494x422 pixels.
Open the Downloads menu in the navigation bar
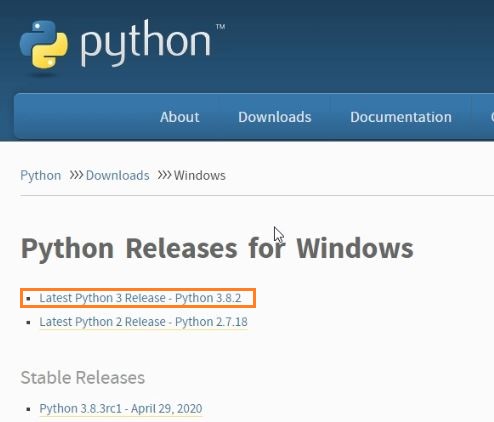[275, 117]
